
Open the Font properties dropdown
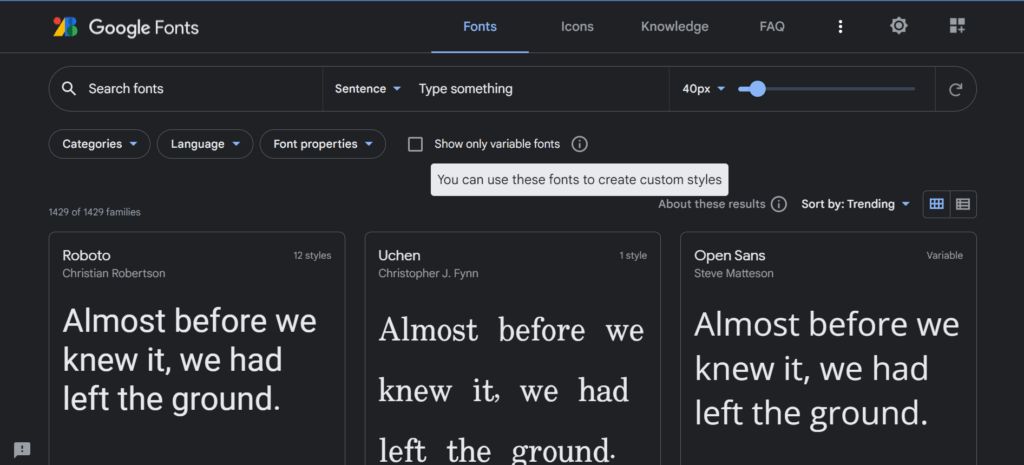(323, 144)
